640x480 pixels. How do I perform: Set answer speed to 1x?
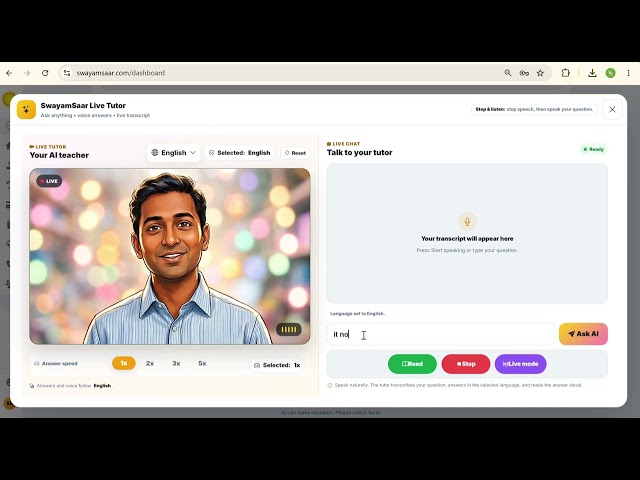[124, 363]
